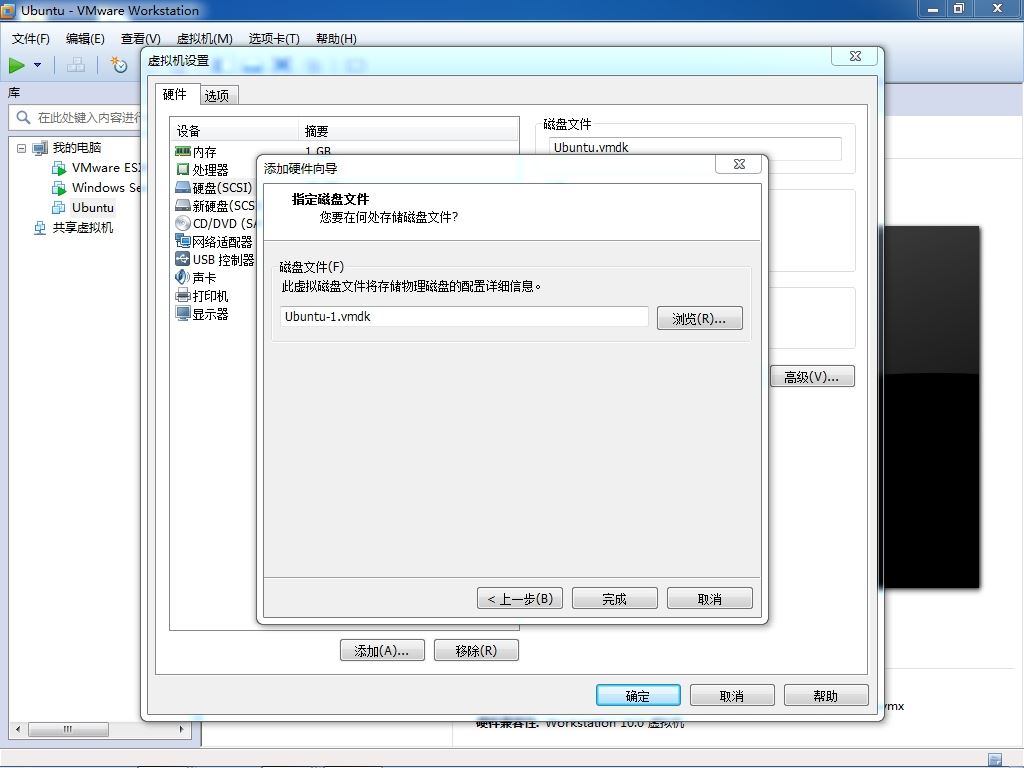
Task: Confirm settings with 确定 button
Action: click(x=638, y=696)
